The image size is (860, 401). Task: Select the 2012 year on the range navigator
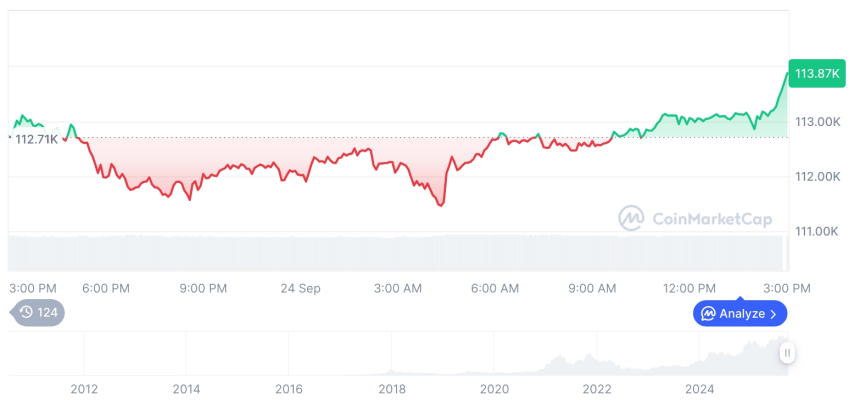[84, 388]
